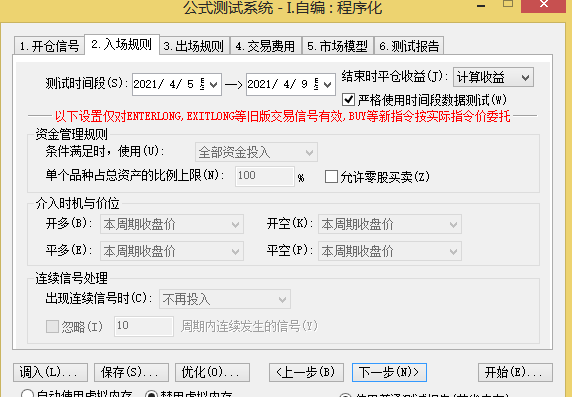
Task: Expand the 开空(K) price dropdown
Action: 390,224
